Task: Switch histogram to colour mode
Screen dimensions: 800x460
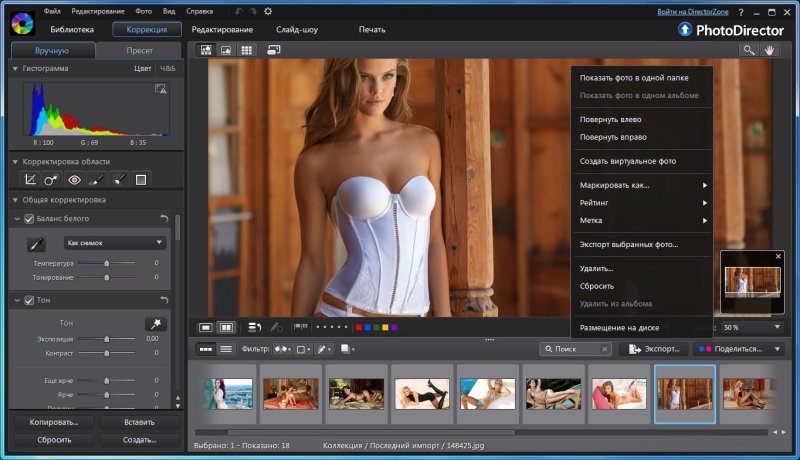Action: pyautogui.click(x=142, y=68)
